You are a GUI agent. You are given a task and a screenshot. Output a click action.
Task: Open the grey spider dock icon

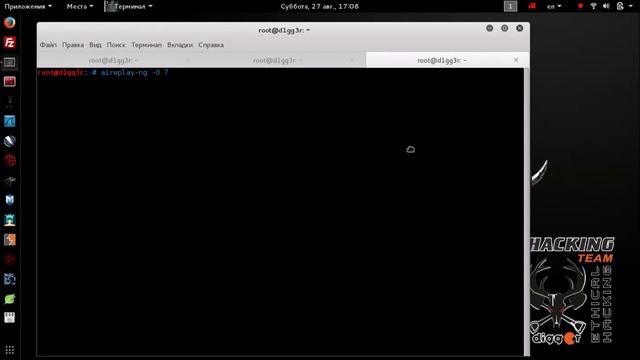(x=9, y=181)
